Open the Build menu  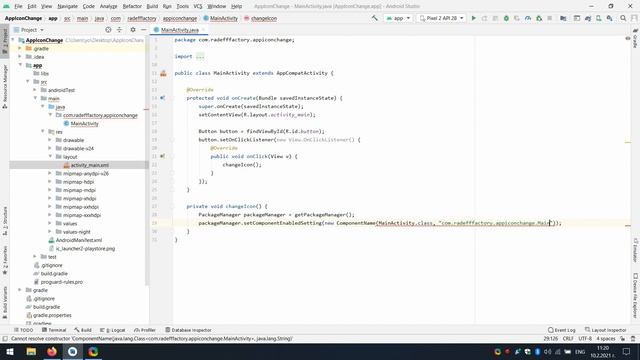pos(152,6)
